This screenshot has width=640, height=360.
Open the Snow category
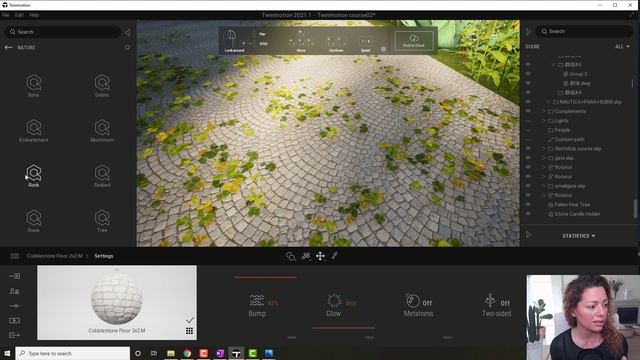point(33,221)
